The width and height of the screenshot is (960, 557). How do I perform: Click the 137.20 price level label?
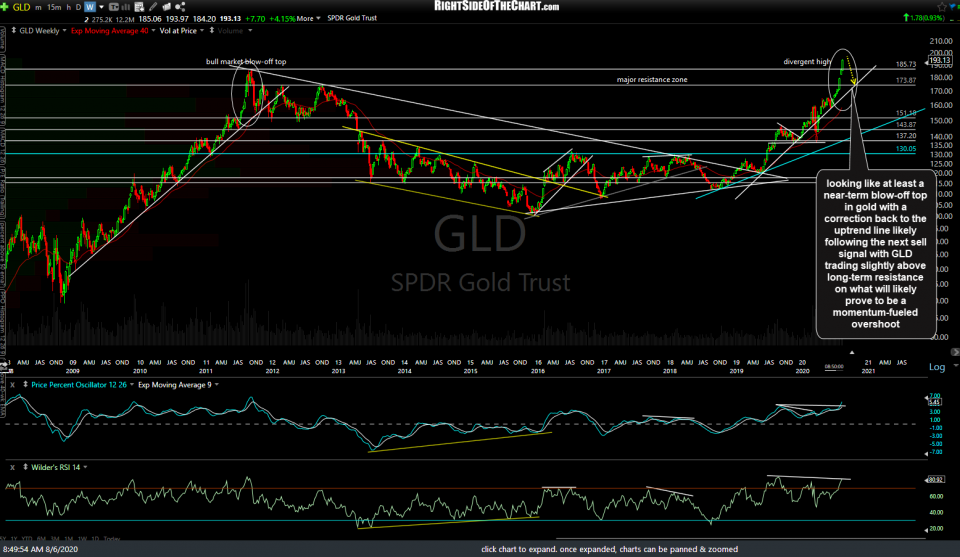tap(906, 136)
